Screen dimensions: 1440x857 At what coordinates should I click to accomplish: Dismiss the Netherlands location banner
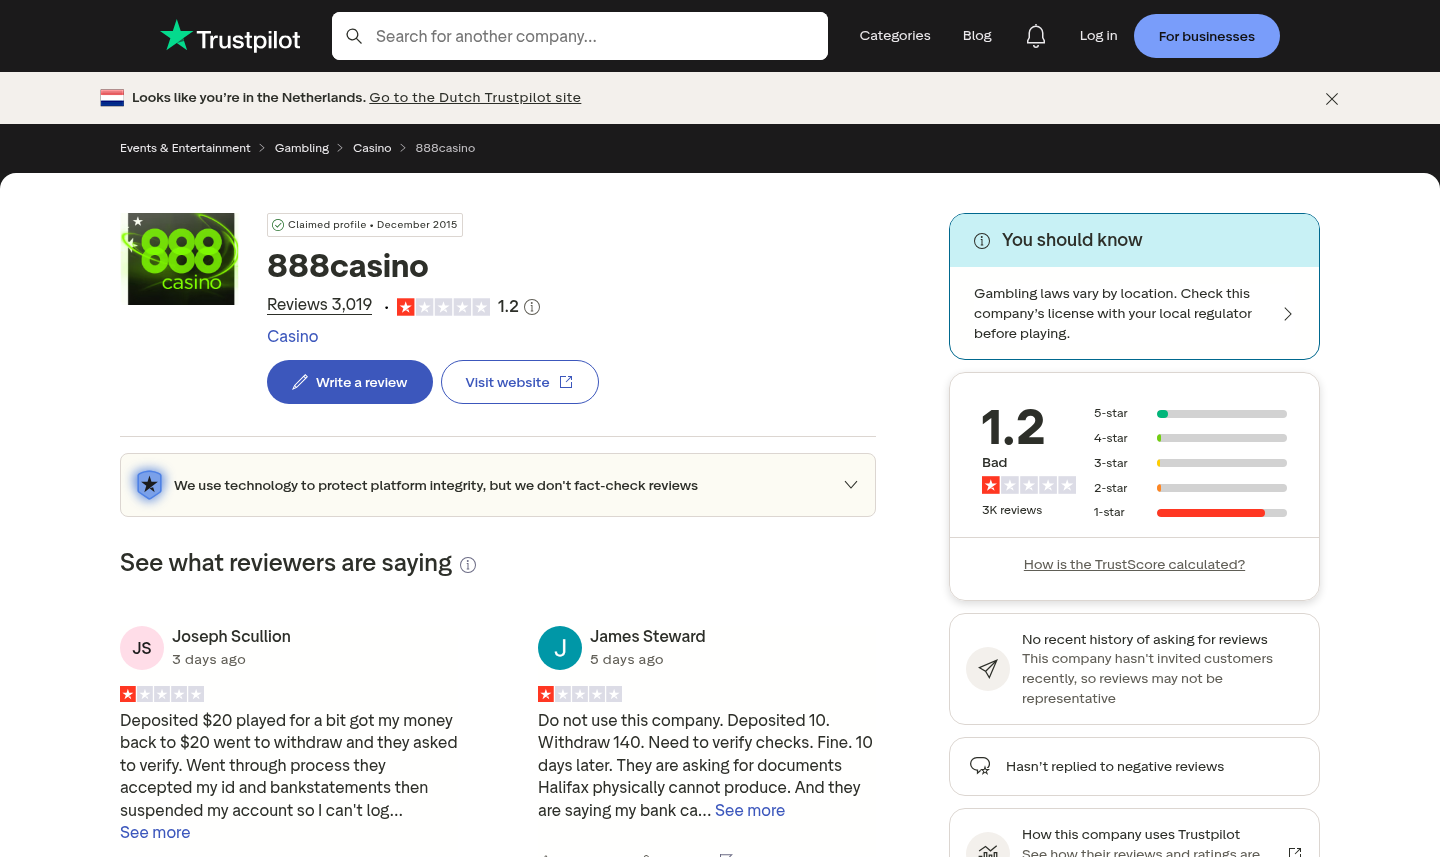click(x=1332, y=99)
